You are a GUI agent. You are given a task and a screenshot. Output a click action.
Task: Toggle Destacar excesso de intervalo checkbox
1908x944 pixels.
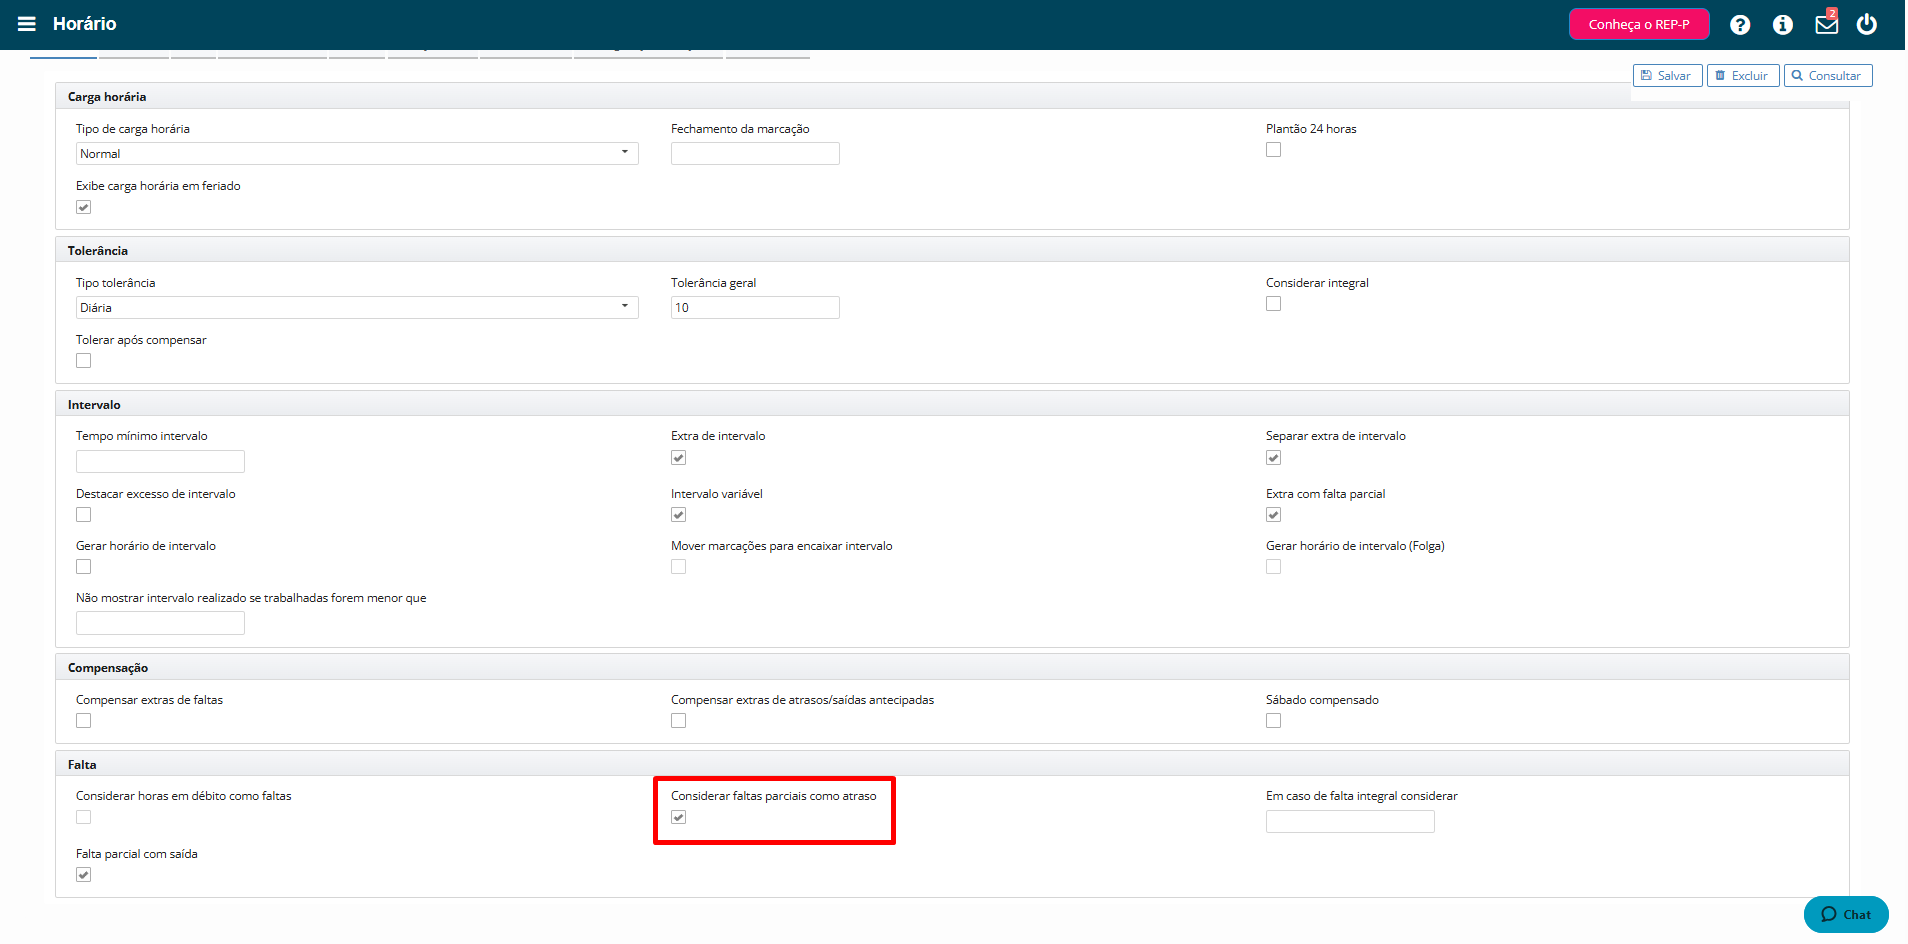tap(83, 515)
